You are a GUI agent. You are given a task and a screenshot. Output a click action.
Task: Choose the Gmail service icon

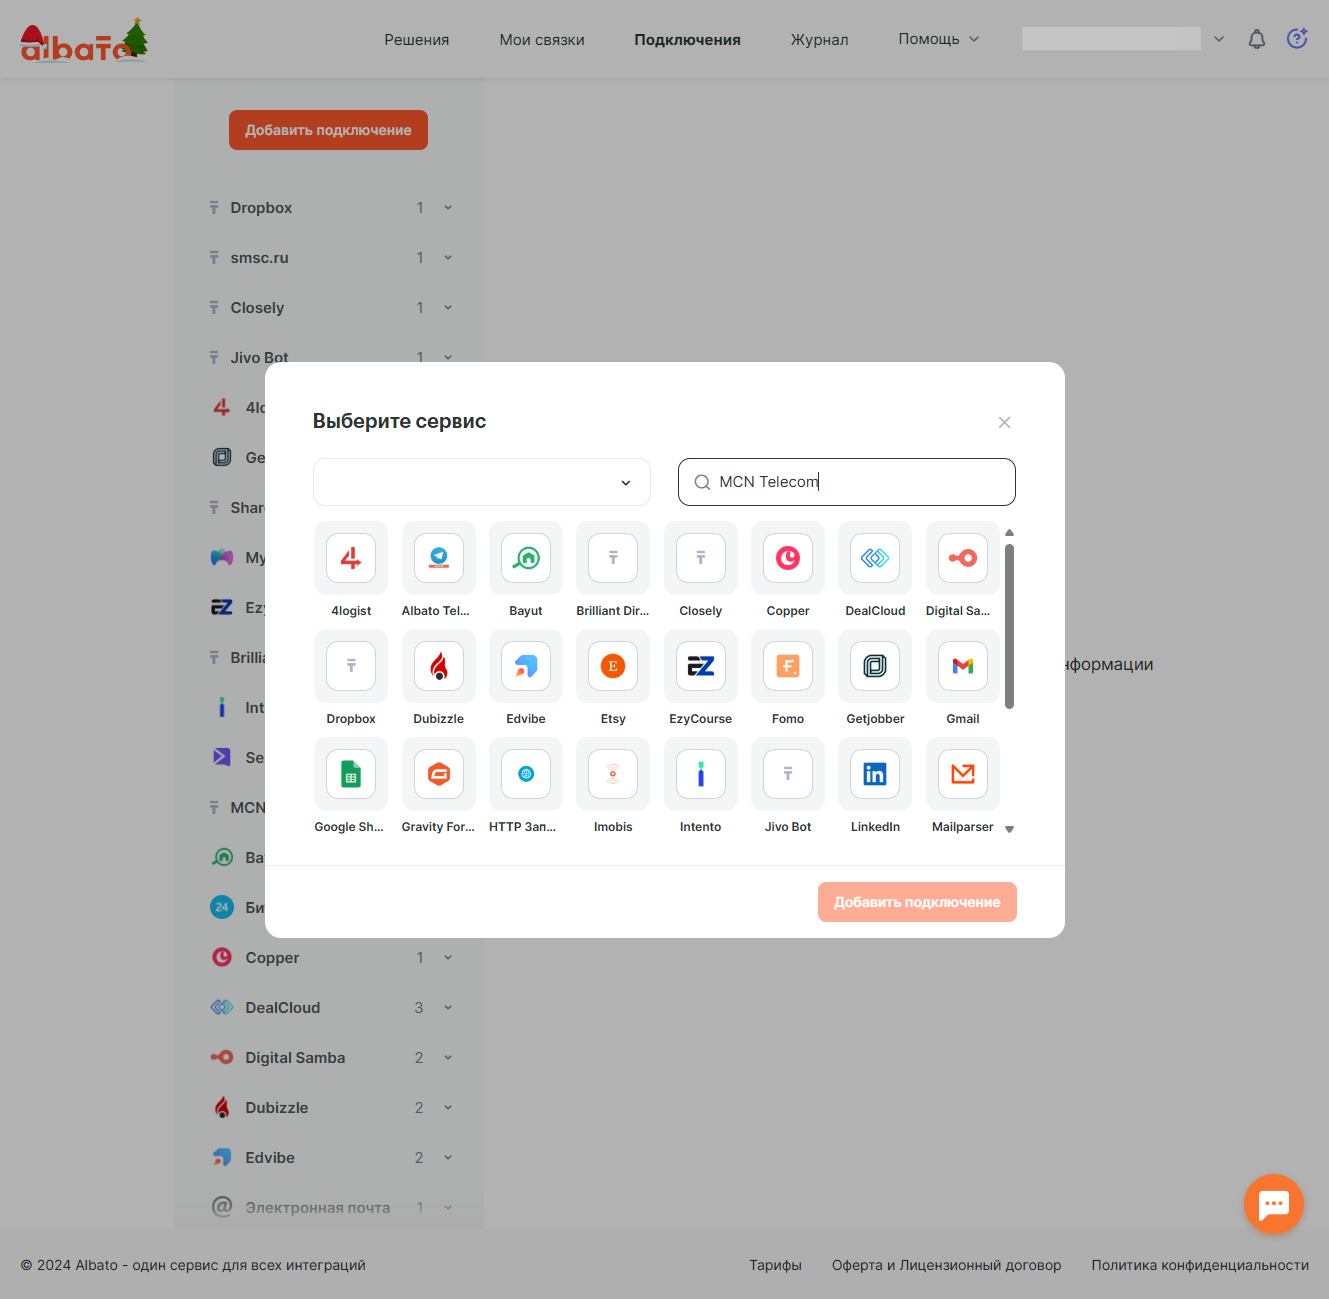(963, 666)
